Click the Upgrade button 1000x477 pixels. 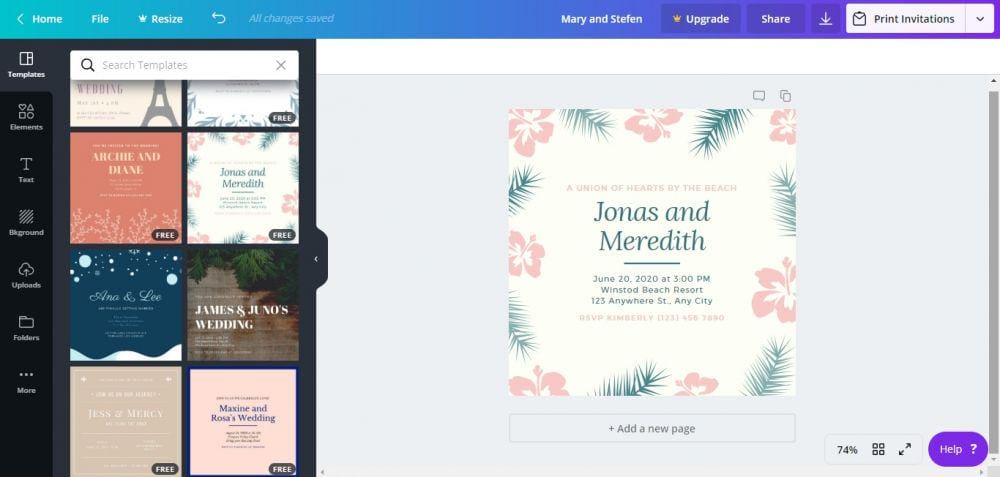[700, 19]
